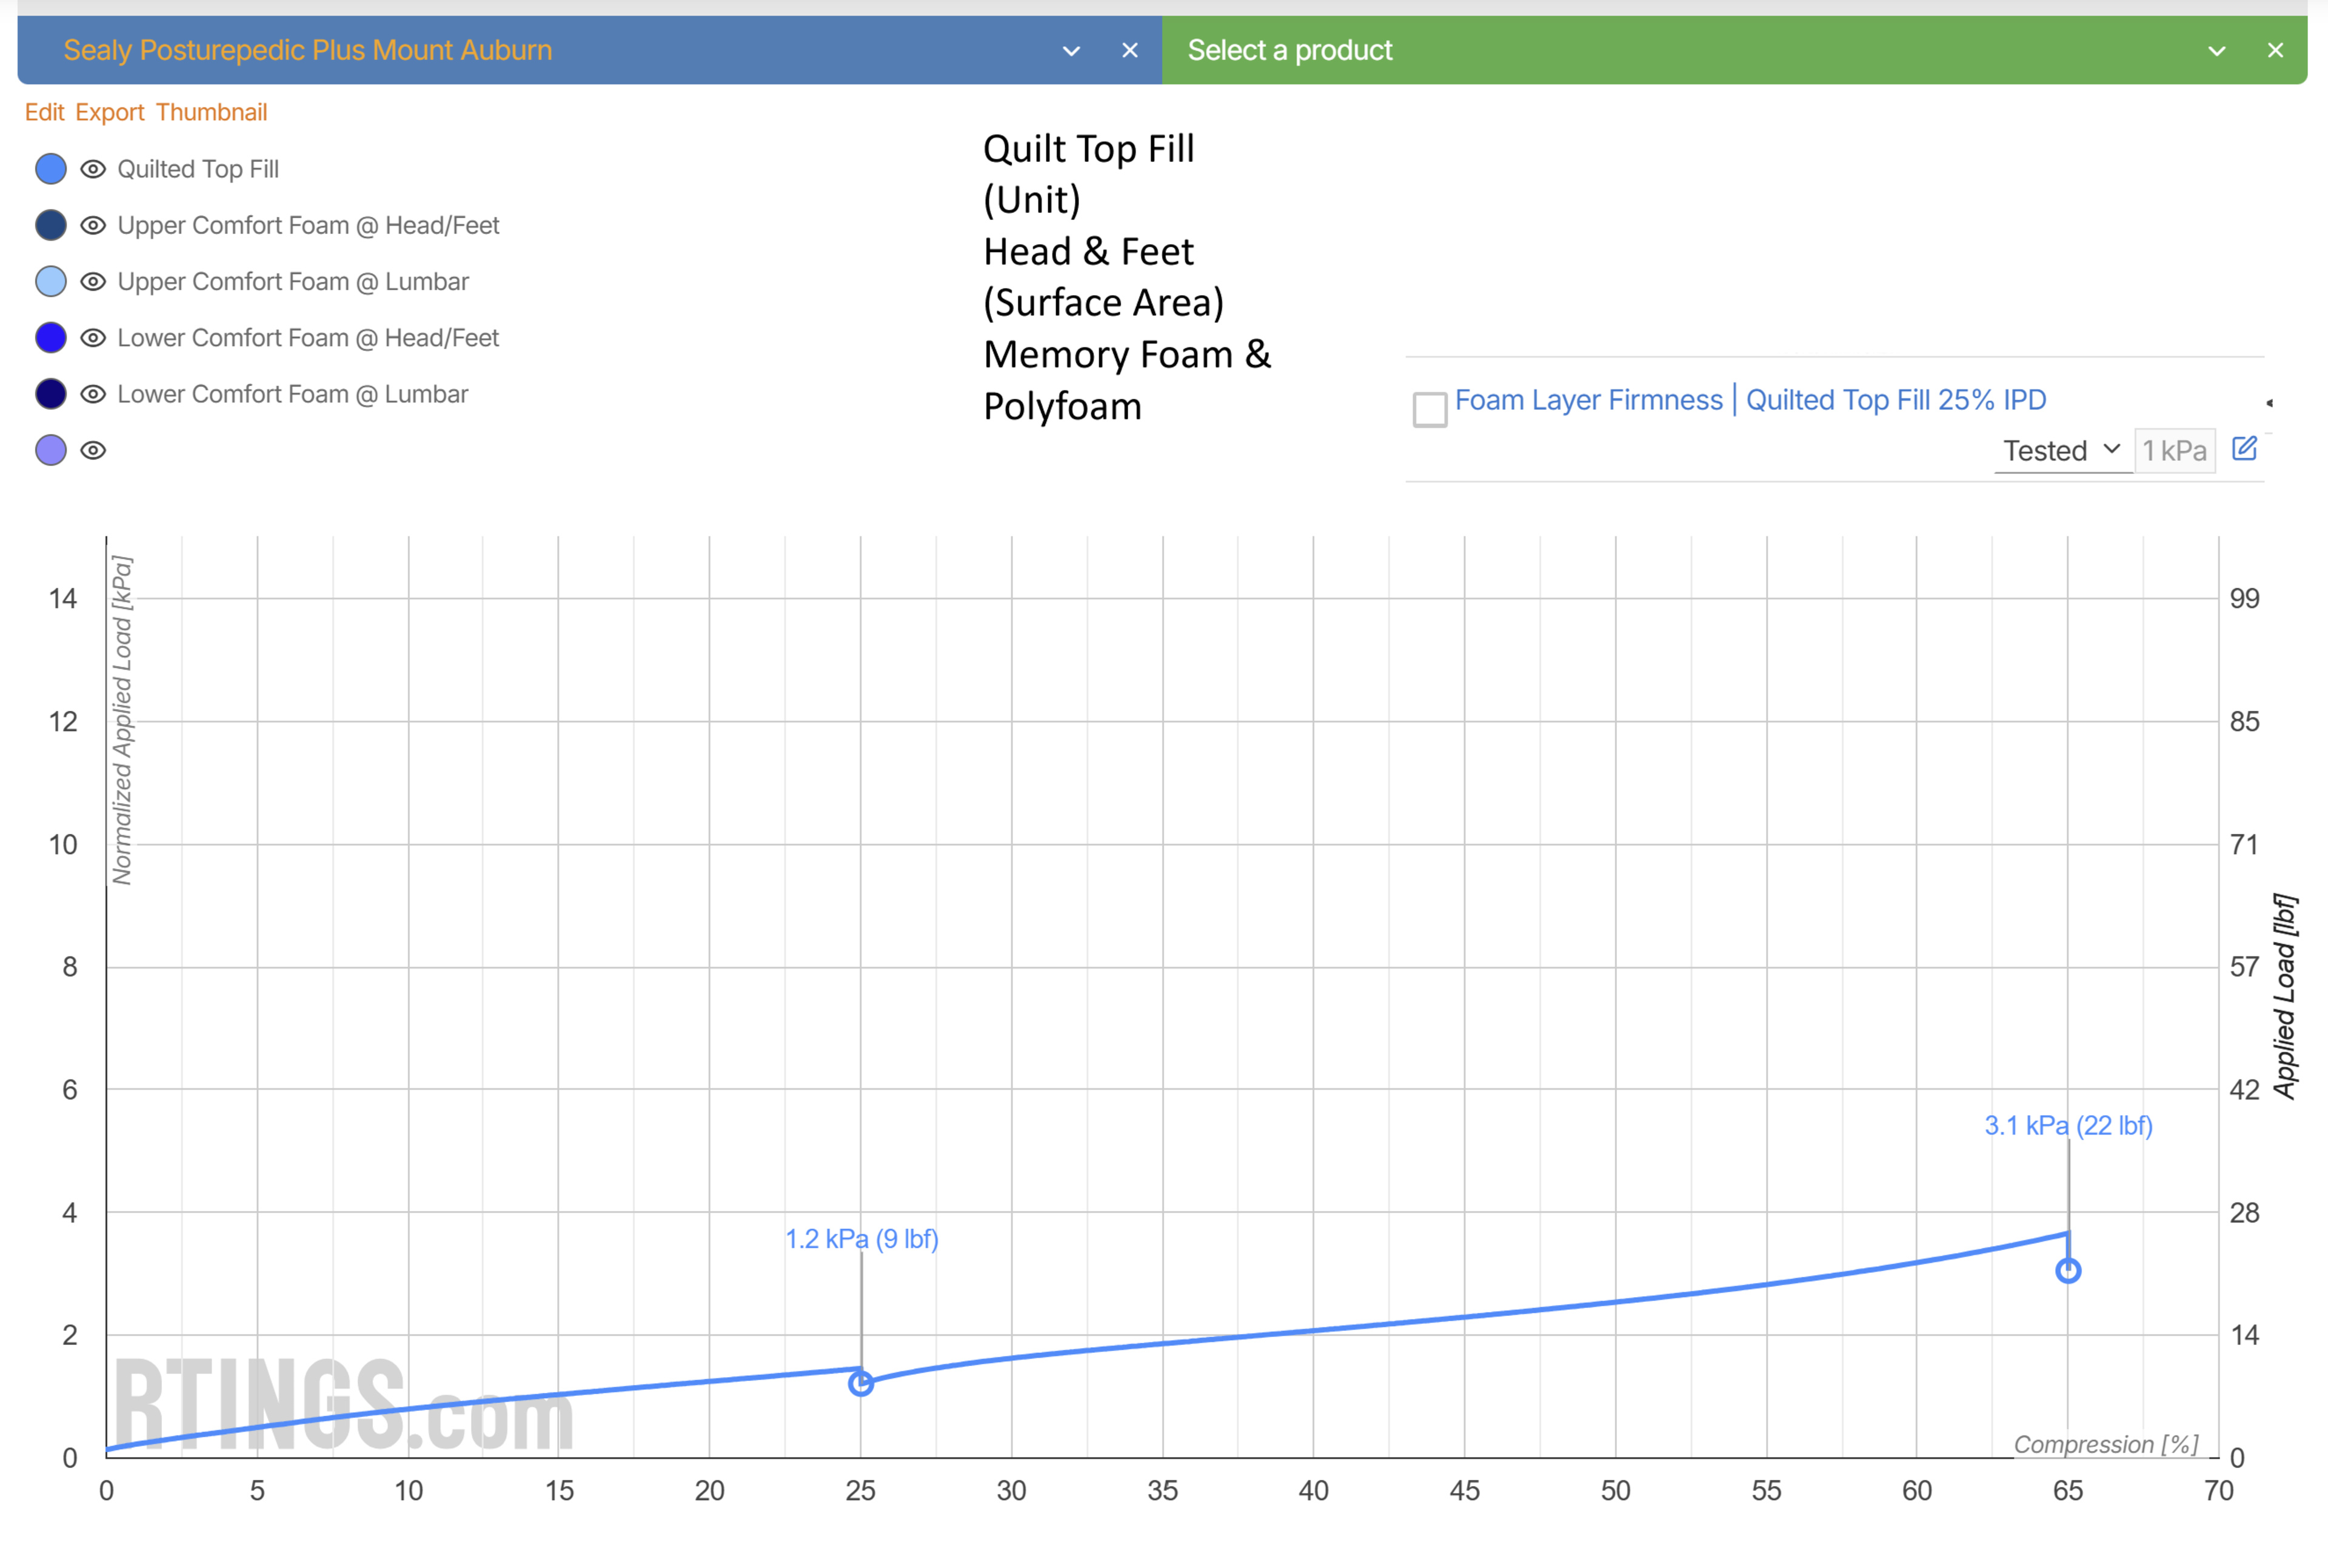Click the 3.1 kPa data point marker

point(2068,1271)
